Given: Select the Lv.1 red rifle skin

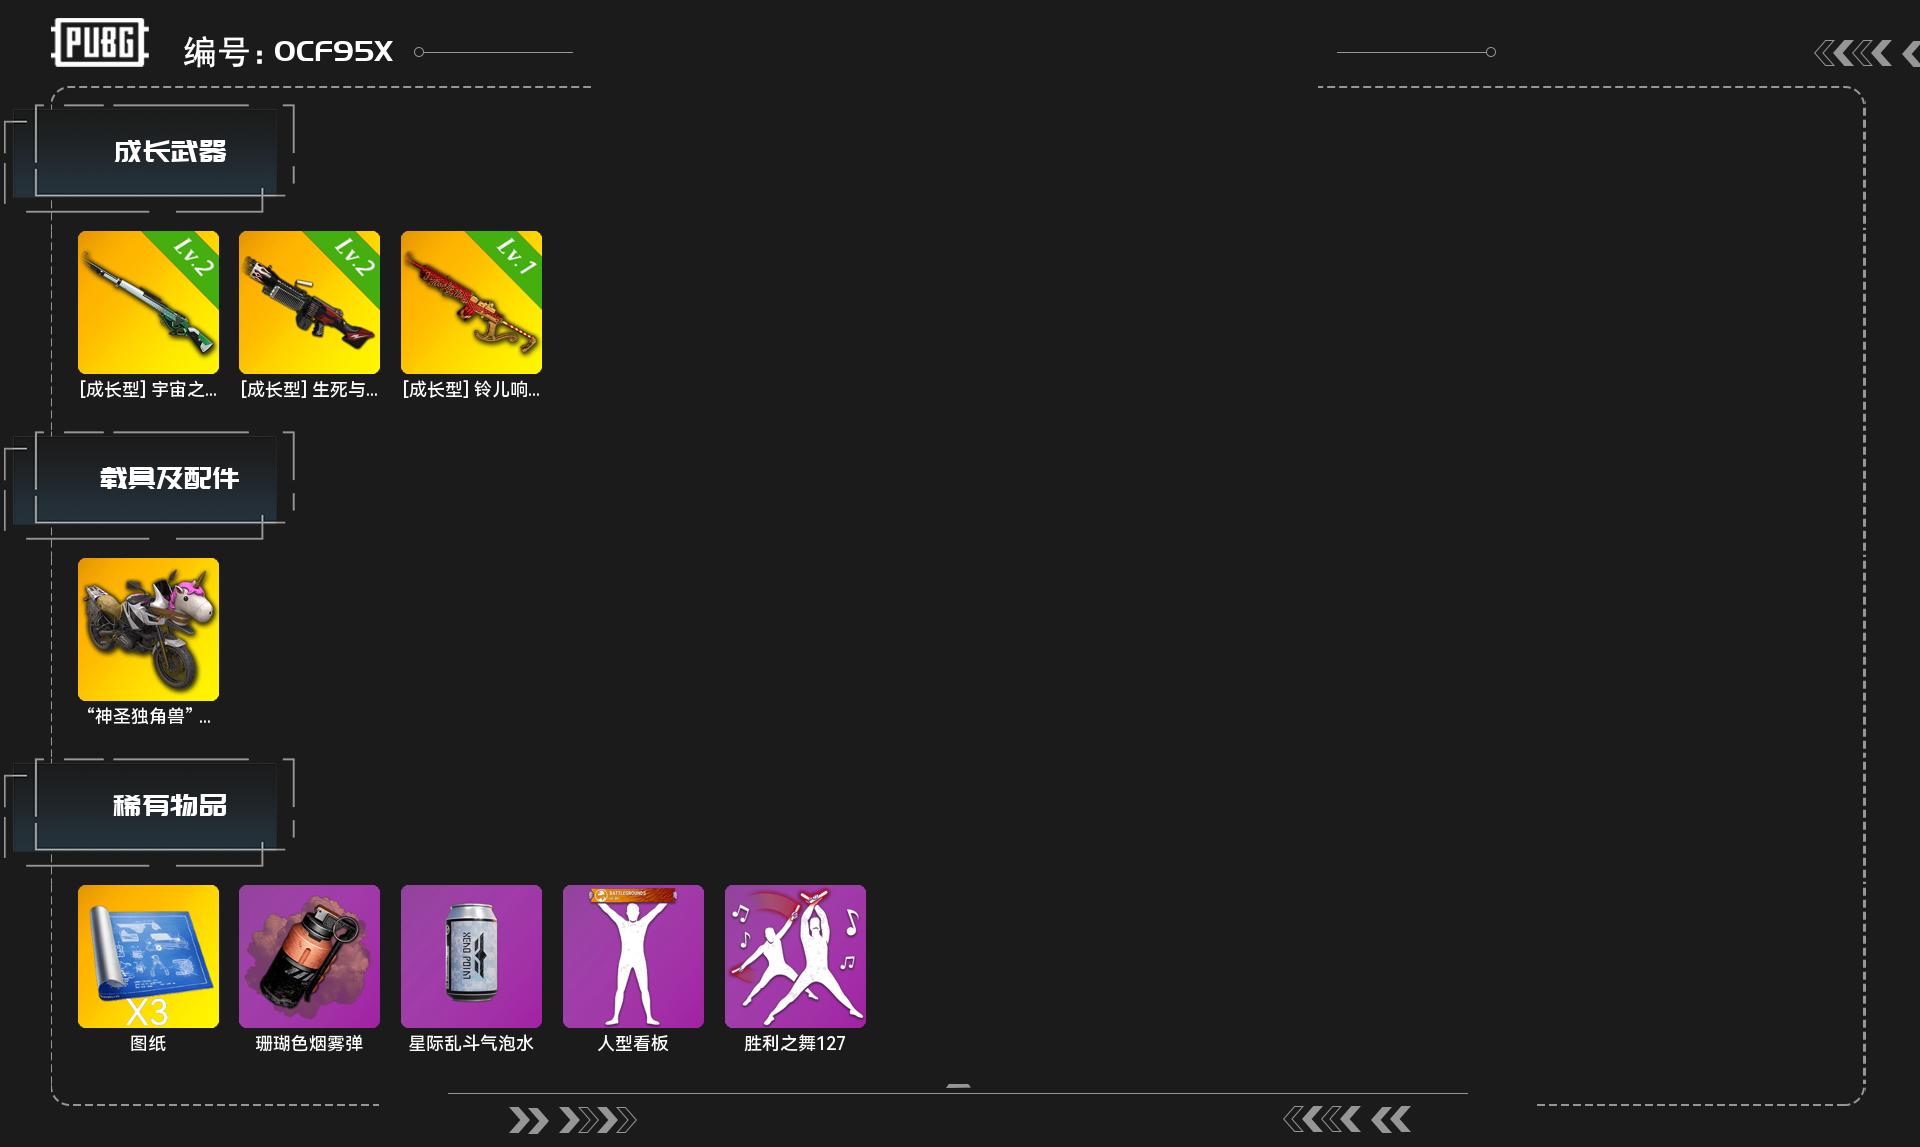Looking at the screenshot, I should tap(471, 302).
